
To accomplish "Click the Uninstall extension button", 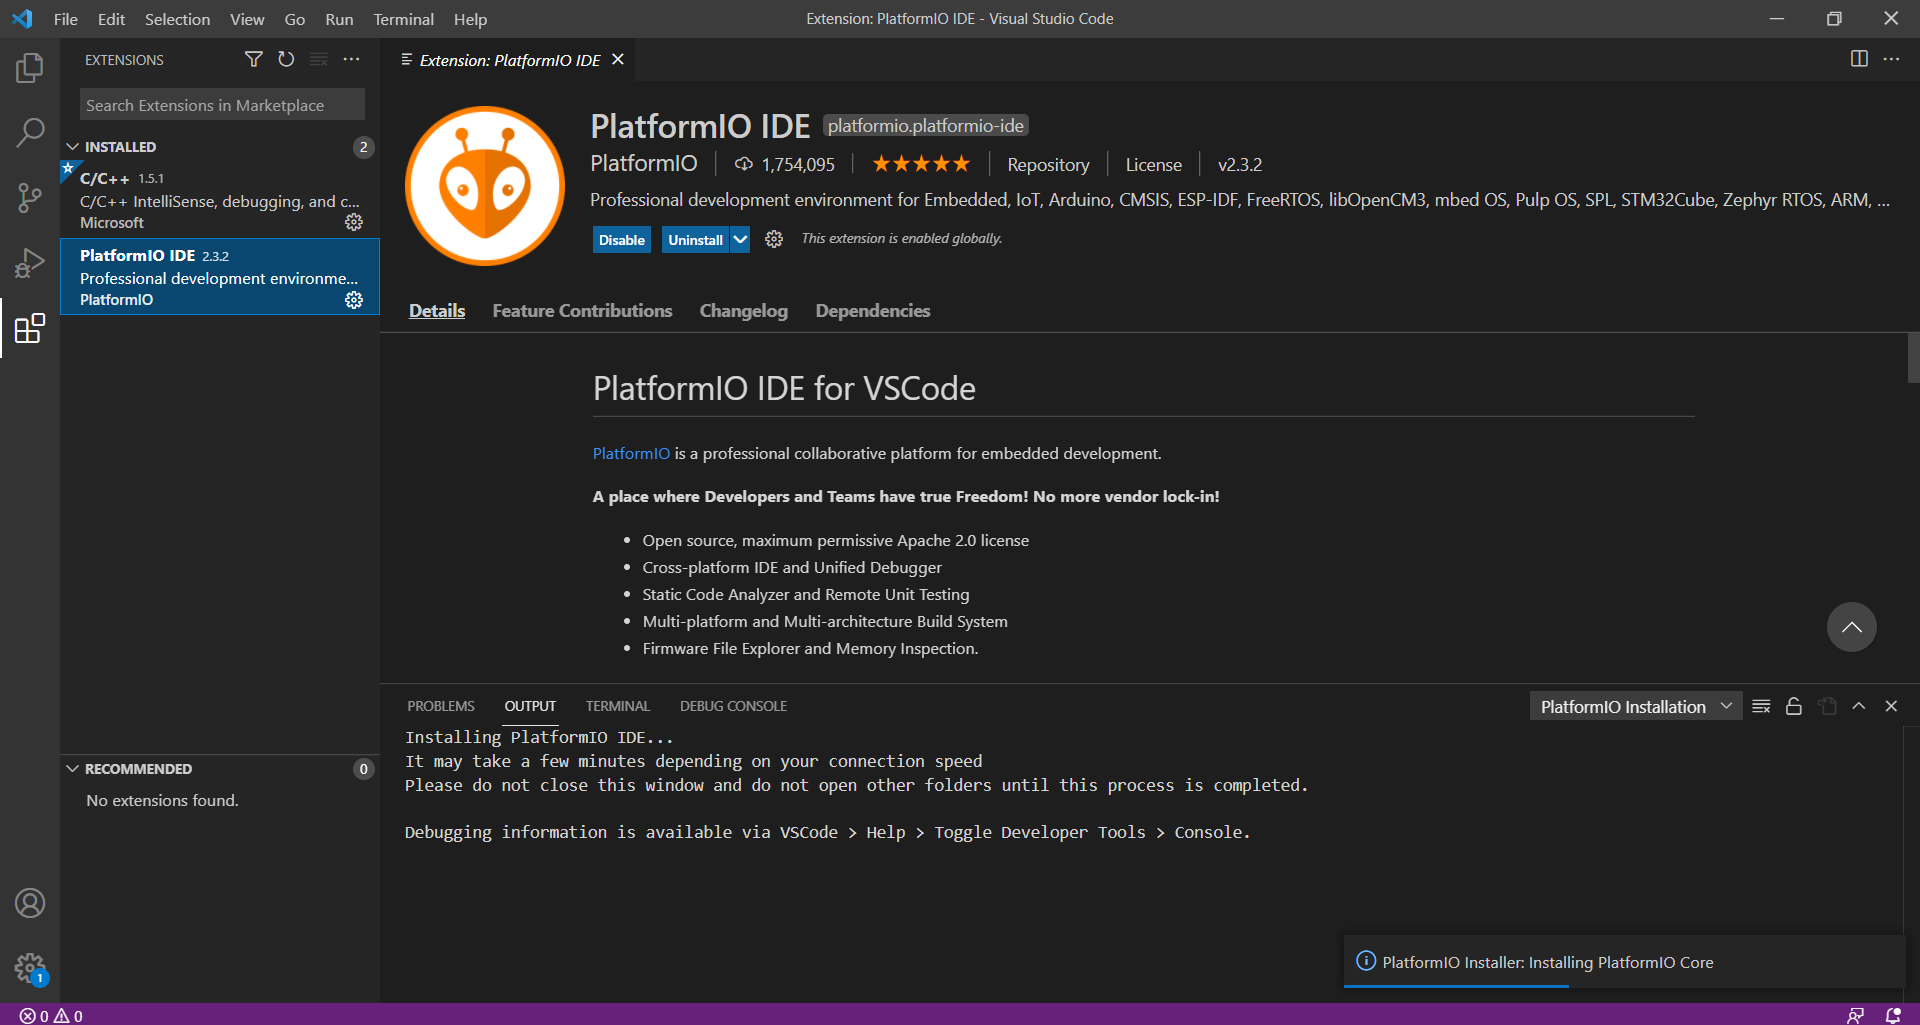I will [x=696, y=240].
